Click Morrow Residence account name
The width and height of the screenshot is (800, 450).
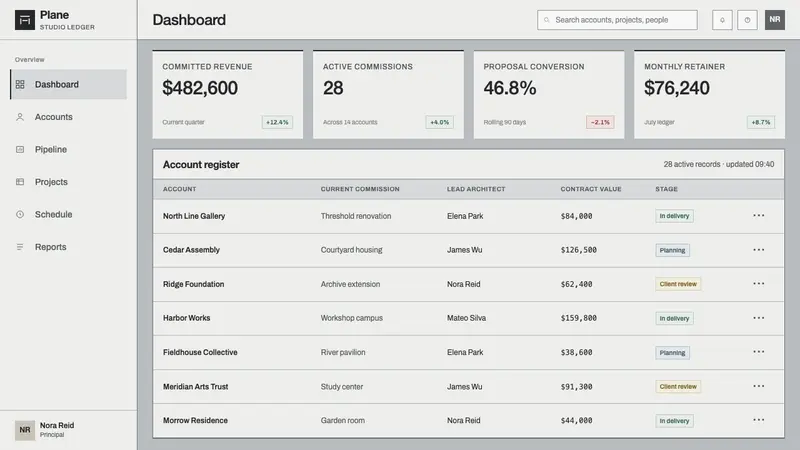[x=195, y=420]
